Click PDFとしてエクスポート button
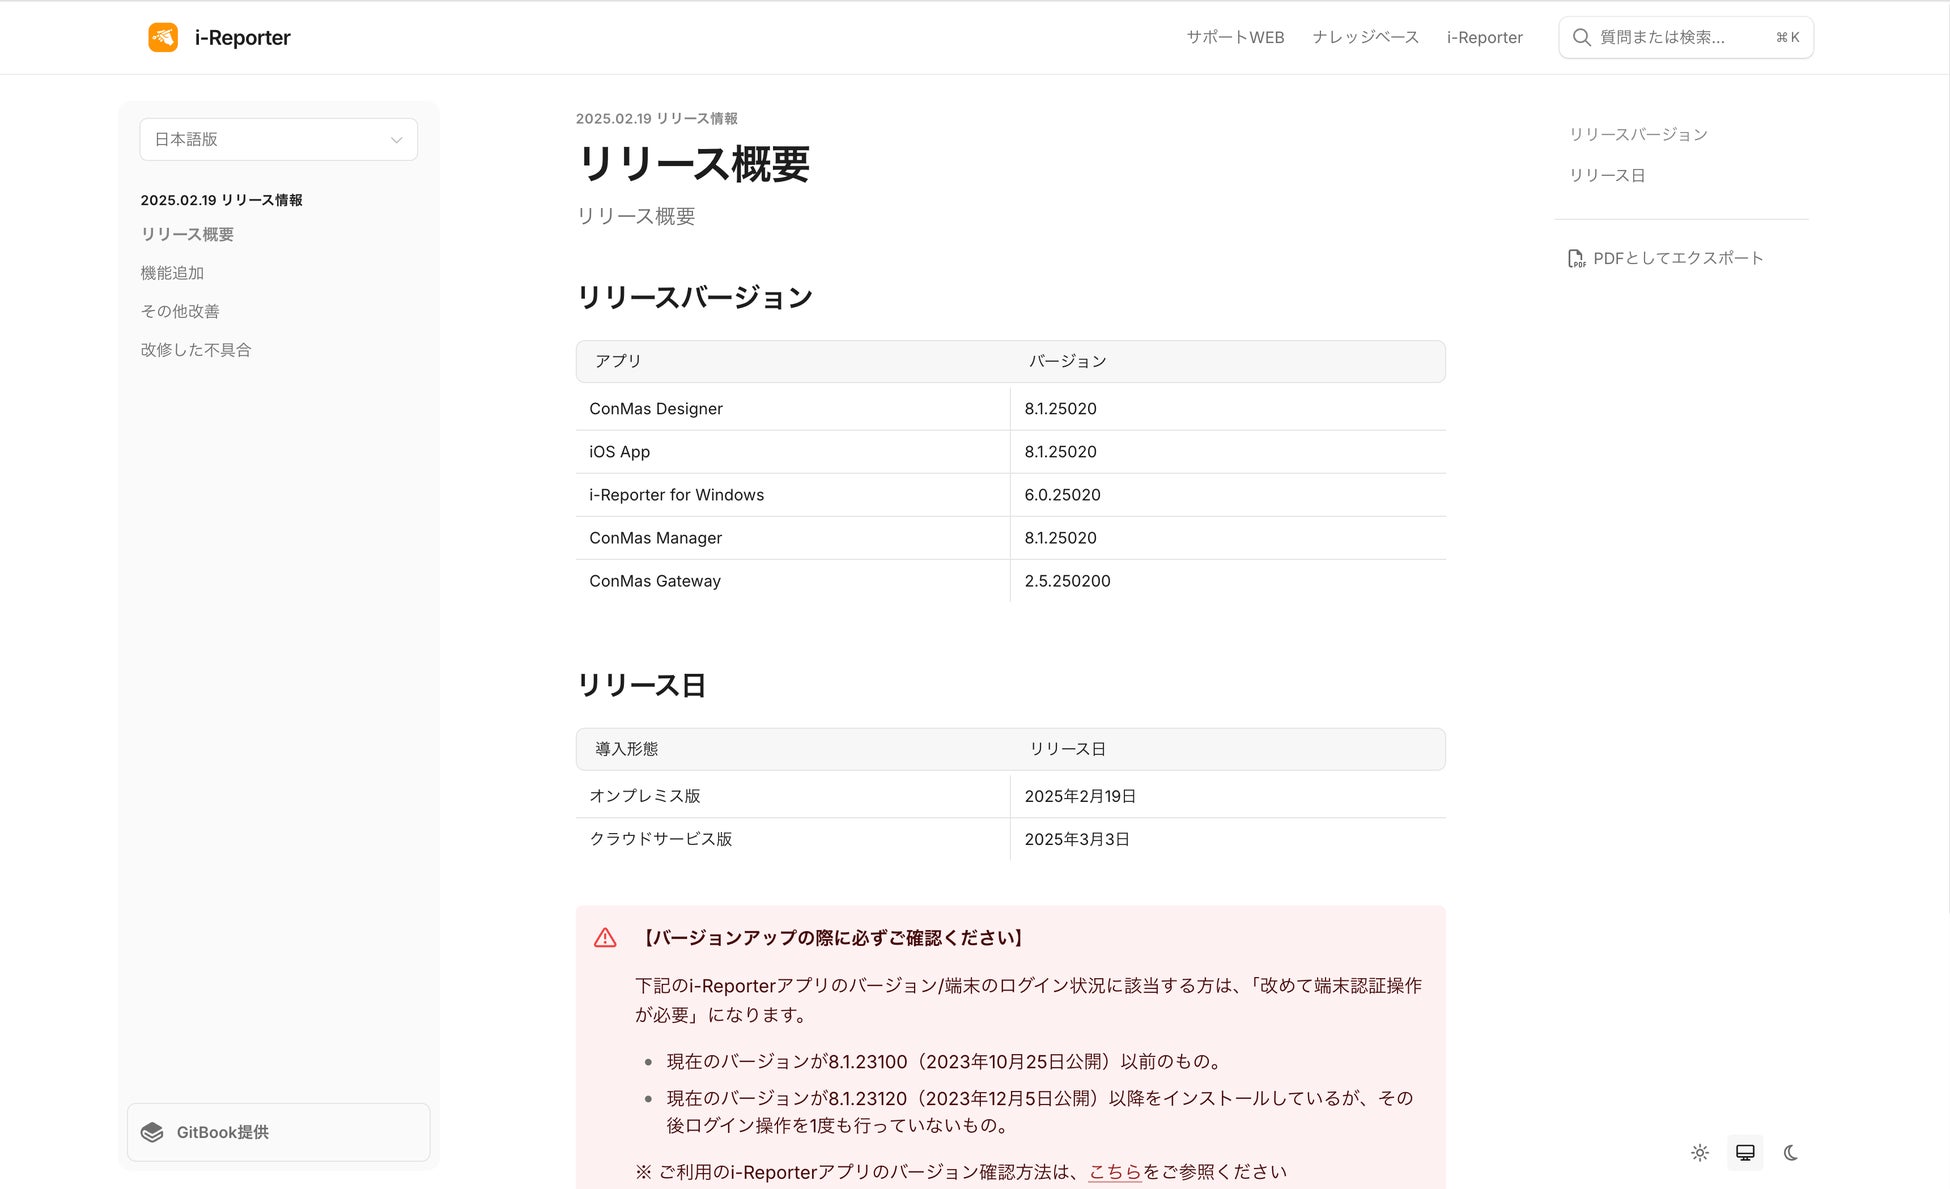This screenshot has height=1189, width=1950. point(1677,258)
